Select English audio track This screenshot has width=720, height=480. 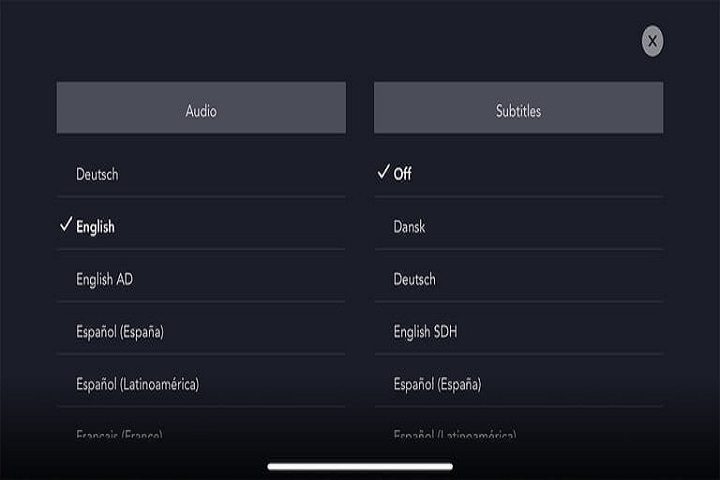pos(95,227)
